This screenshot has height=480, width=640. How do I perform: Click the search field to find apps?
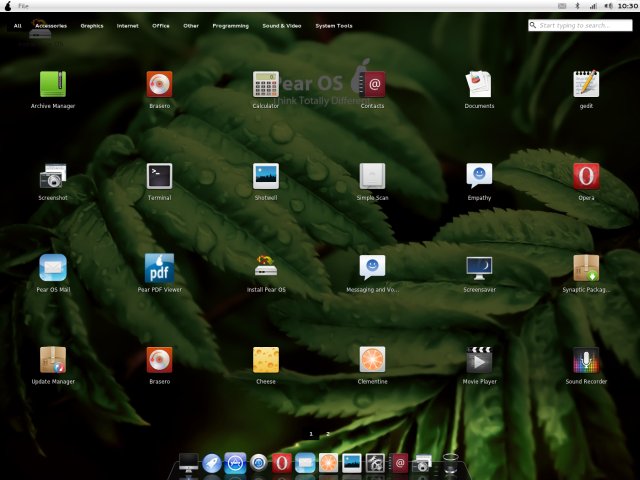pyautogui.click(x=580, y=25)
